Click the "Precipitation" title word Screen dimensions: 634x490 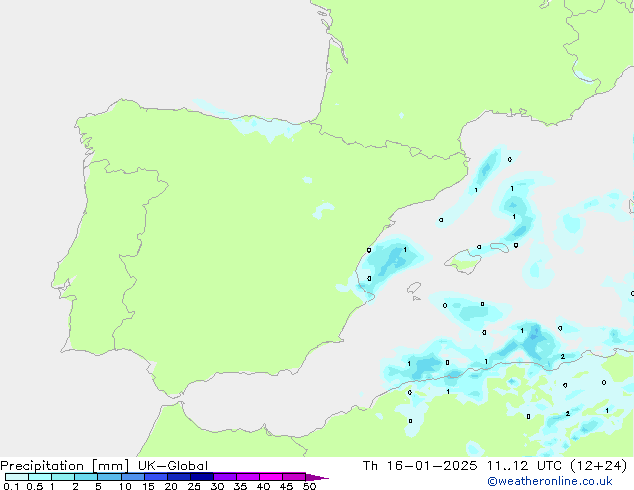click(42, 466)
